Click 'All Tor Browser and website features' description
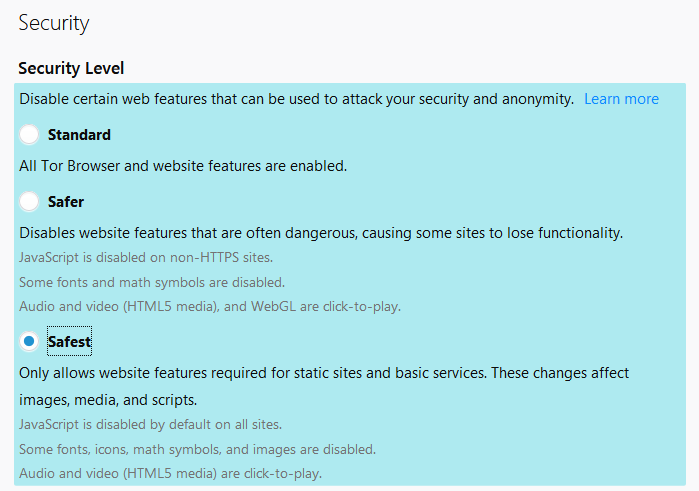This screenshot has height=491, width=699. pyautogui.click(x=183, y=166)
